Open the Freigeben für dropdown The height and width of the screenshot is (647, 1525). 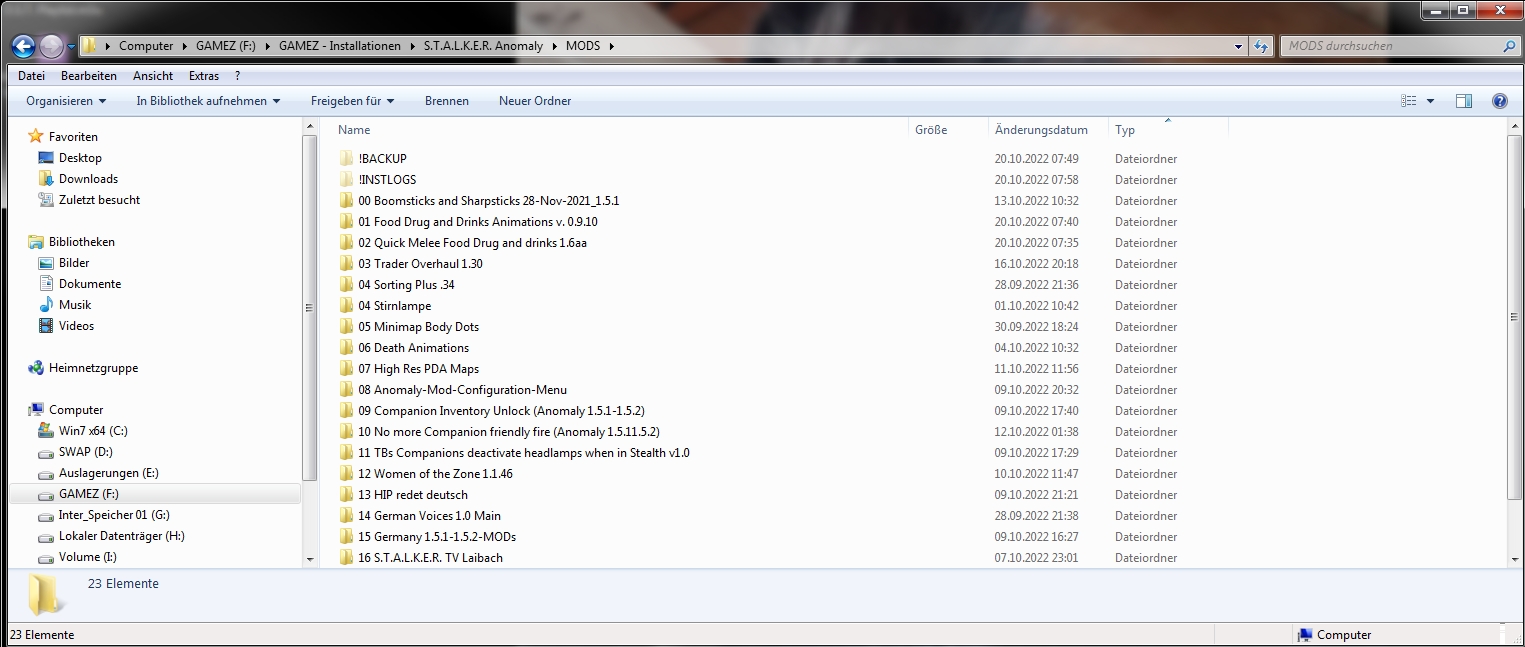click(x=352, y=101)
